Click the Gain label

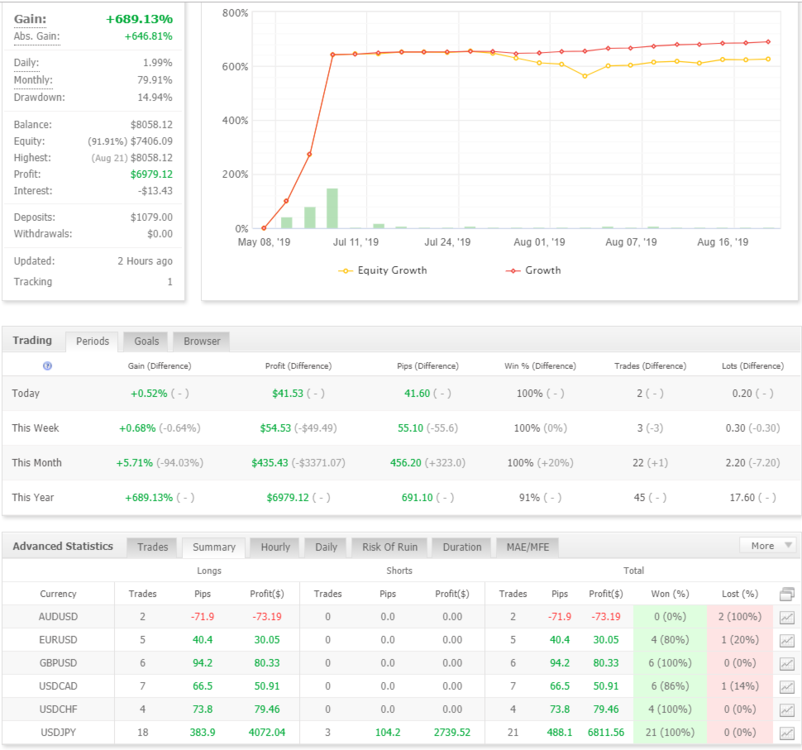30,19
